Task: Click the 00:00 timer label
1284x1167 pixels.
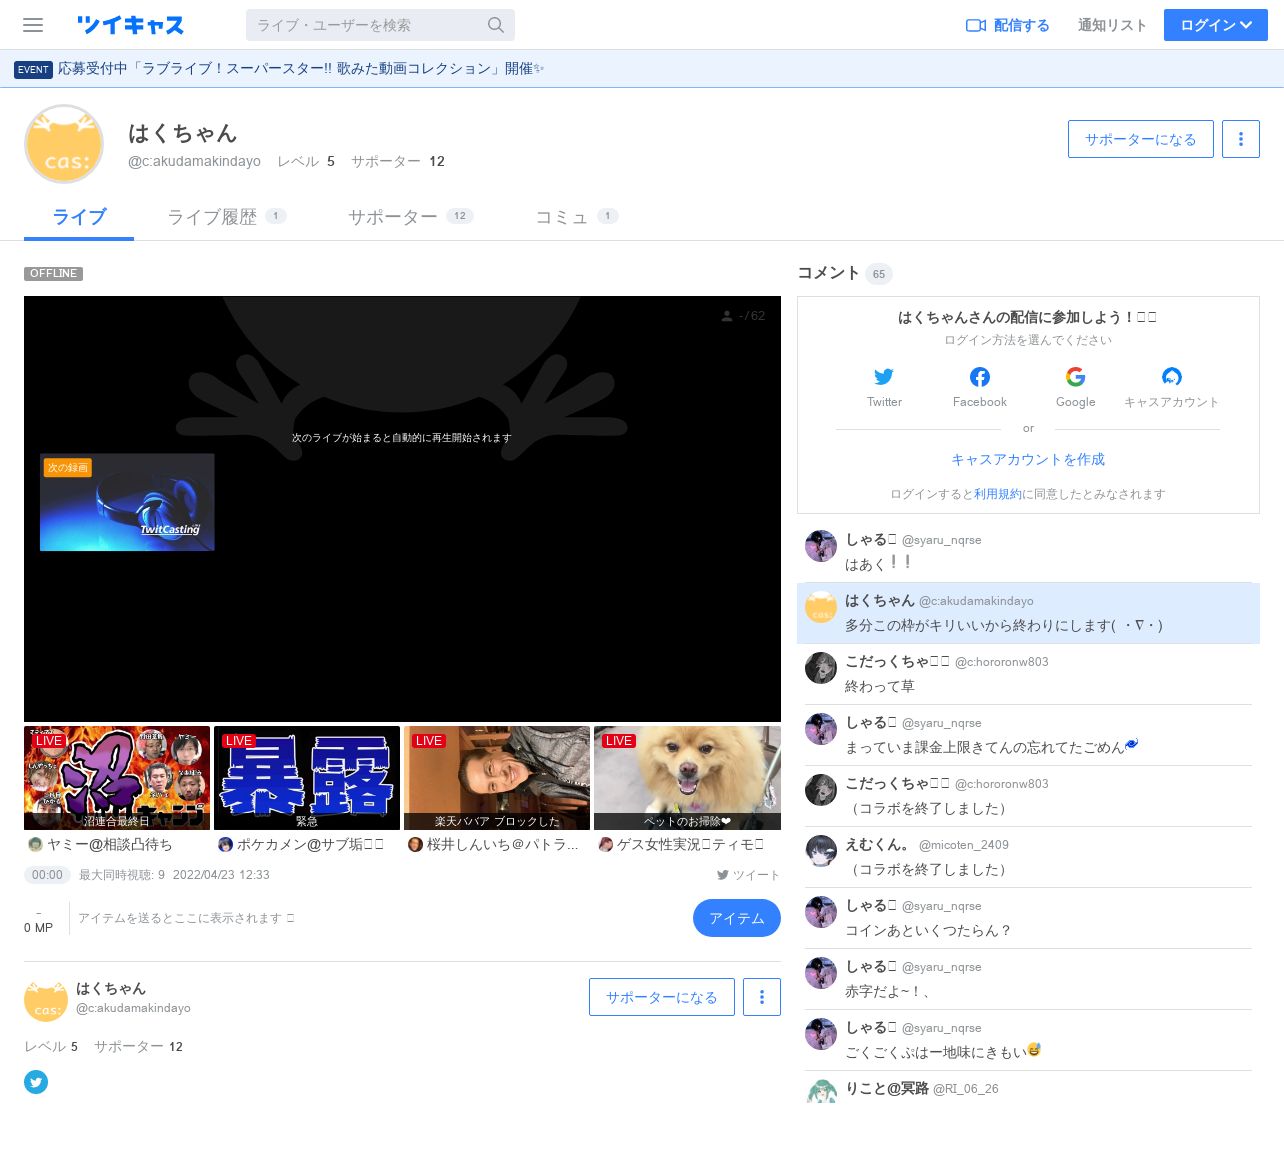Action: [x=47, y=875]
